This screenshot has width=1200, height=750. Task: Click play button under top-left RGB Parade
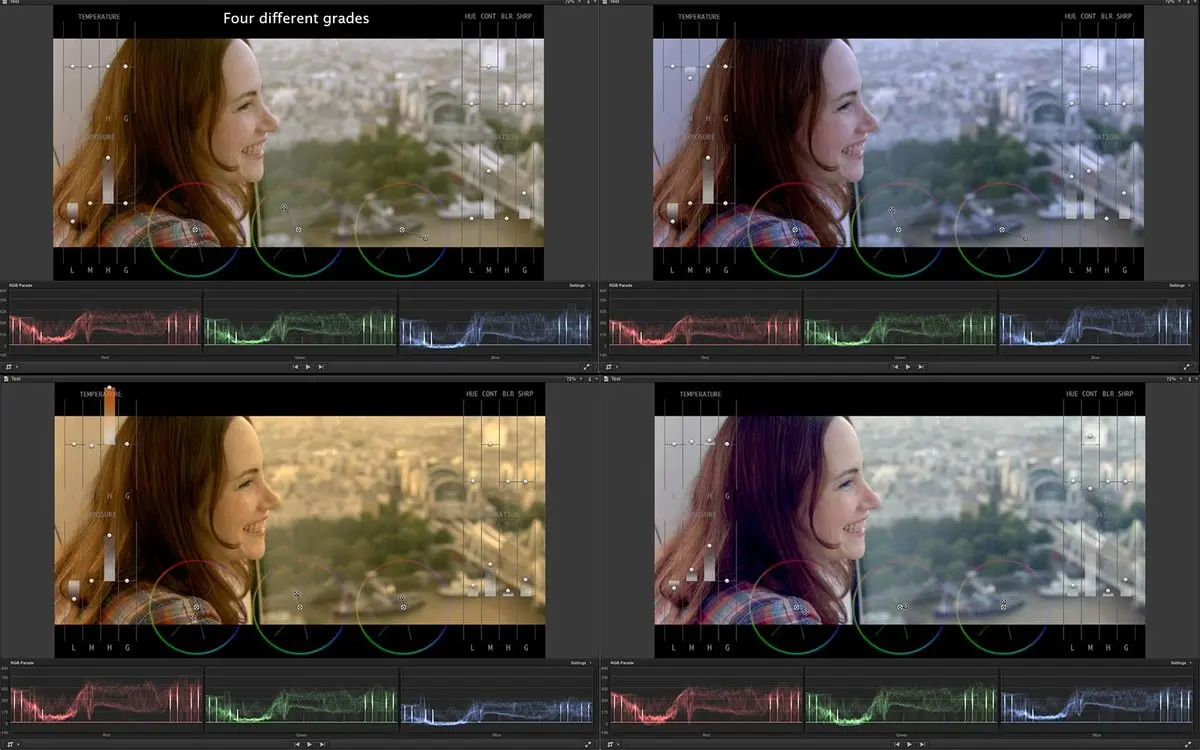(308, 367)
